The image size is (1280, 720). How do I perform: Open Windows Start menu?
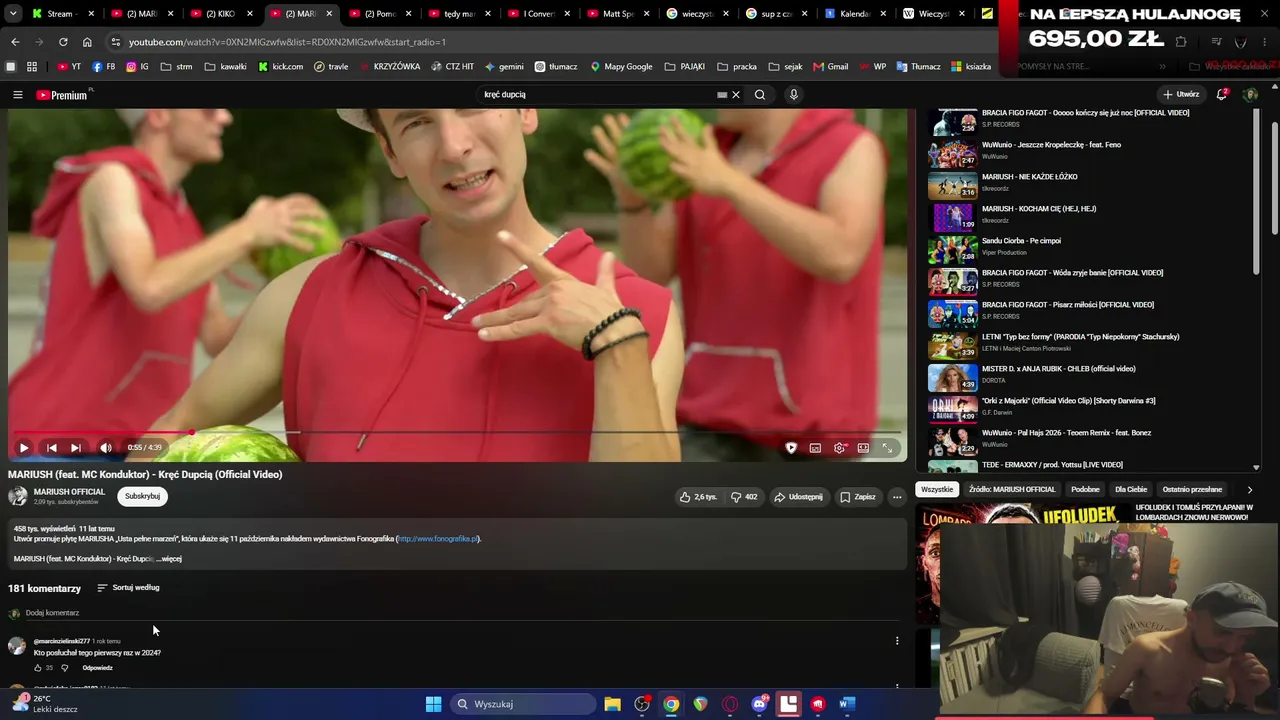coord(433,704)
